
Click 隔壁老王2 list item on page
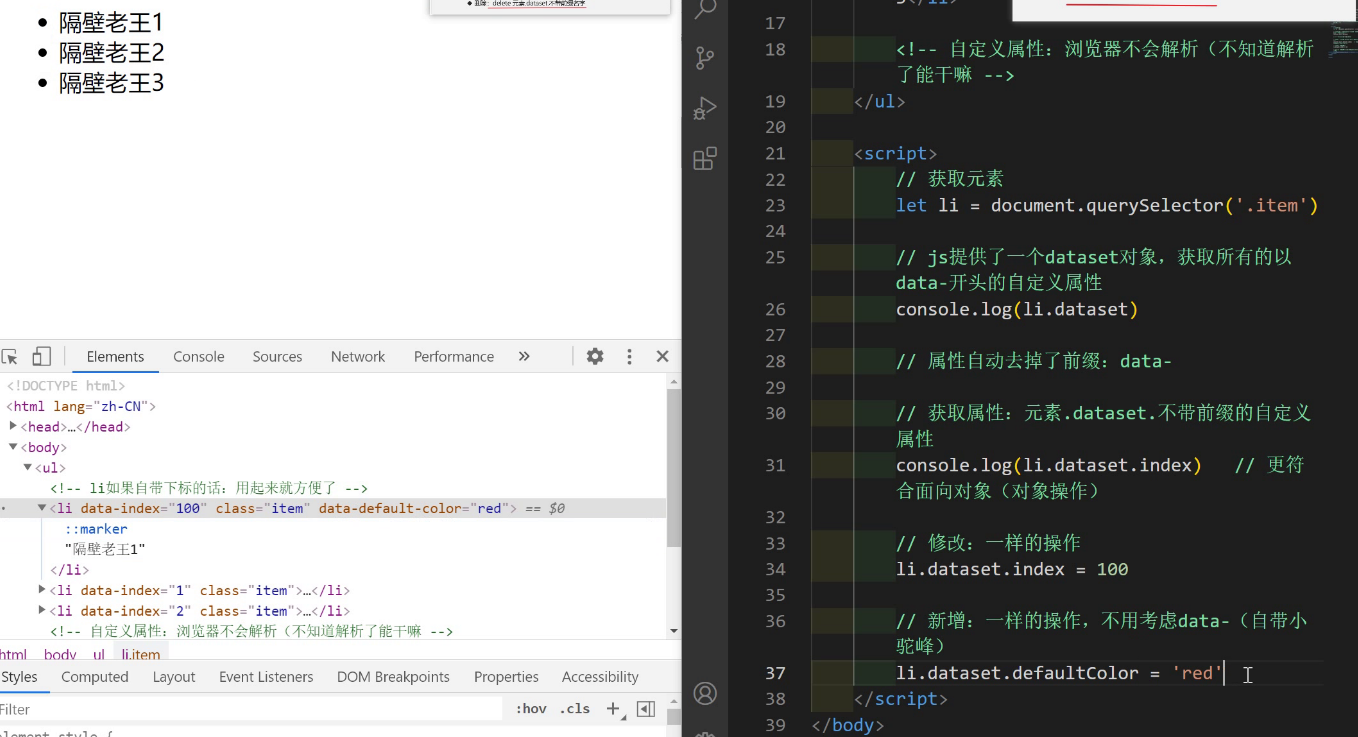(111, 52)
